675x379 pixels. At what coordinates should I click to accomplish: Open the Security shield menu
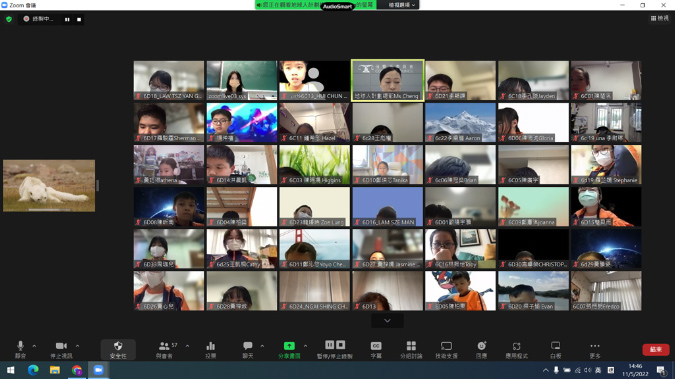(x=118, y=349)
